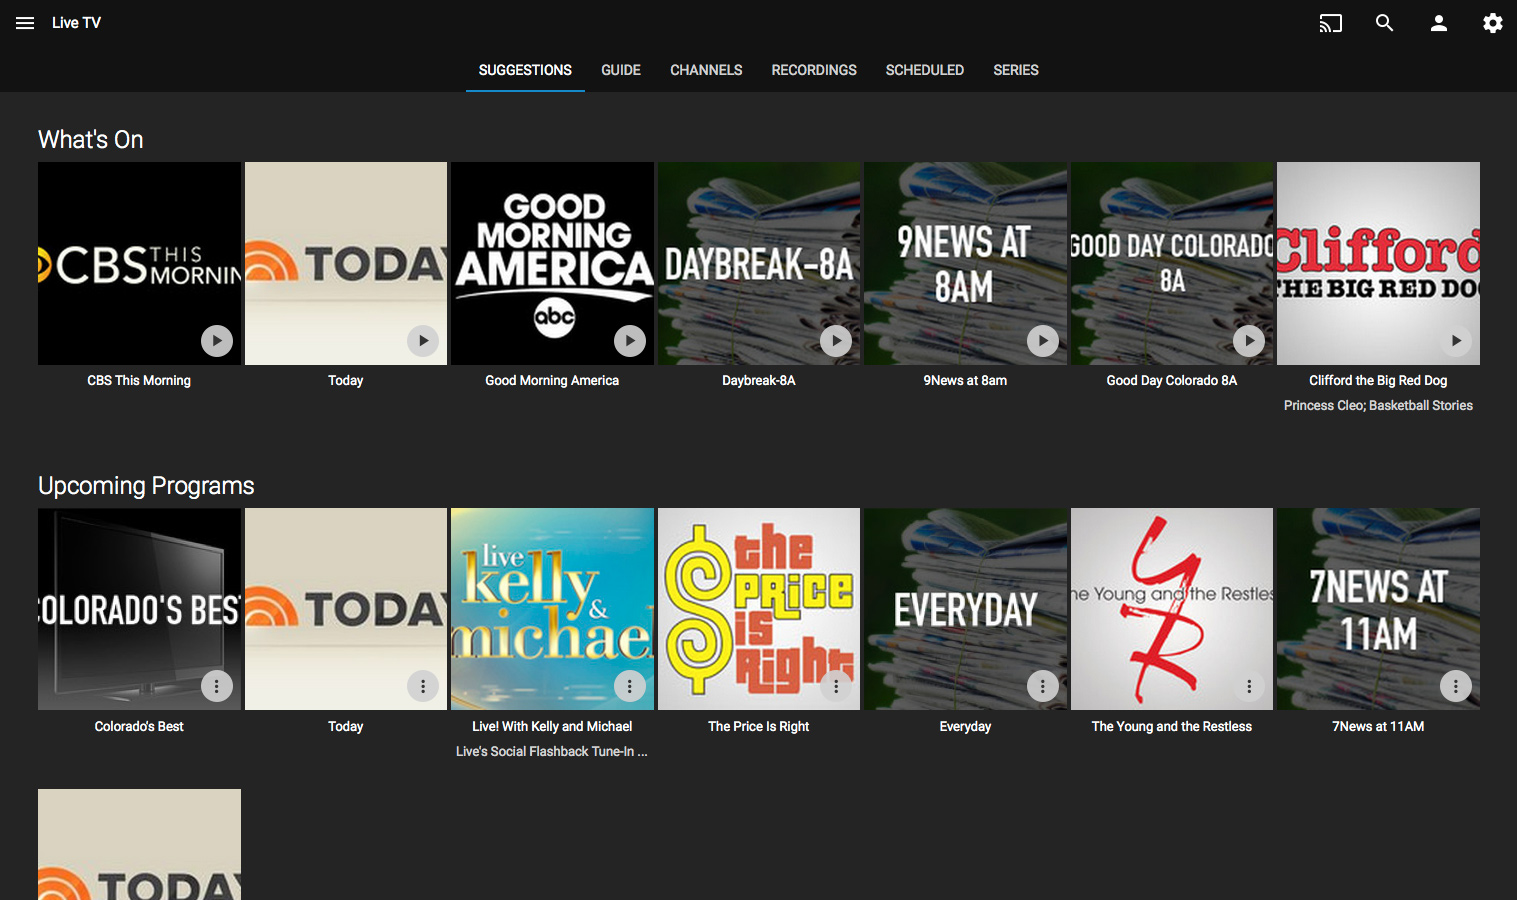The height and width of the screenshot is (900, 1517).
Task: Open the 7News at 11AM title link
Action: point(1378,727)
